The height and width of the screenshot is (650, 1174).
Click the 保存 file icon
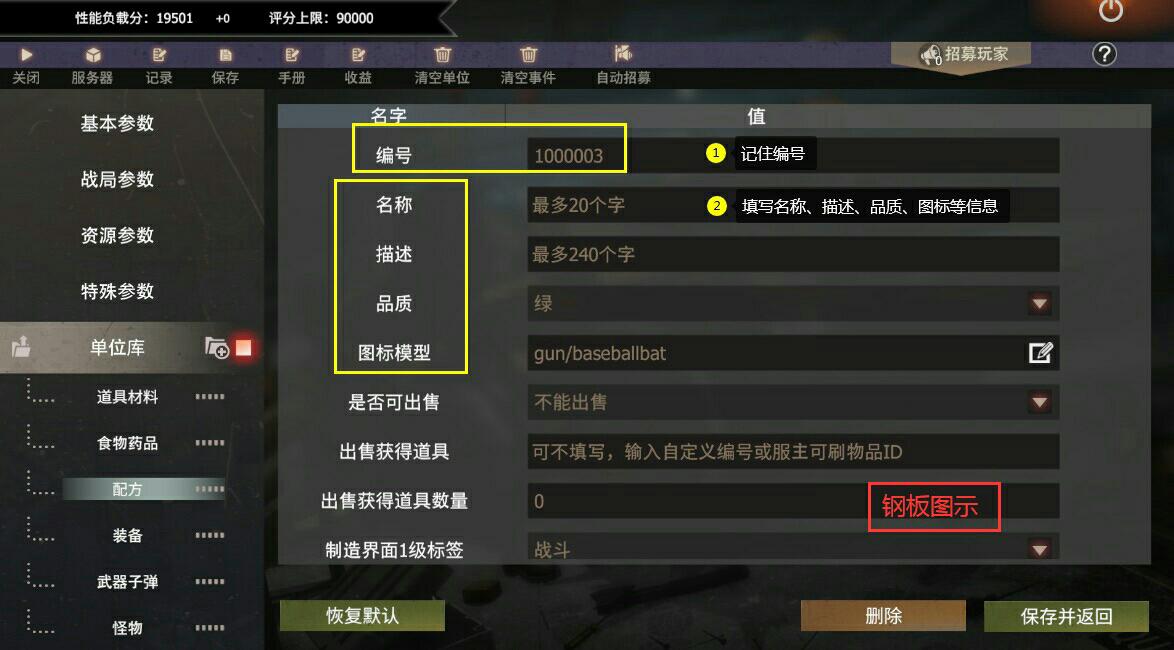225,55
